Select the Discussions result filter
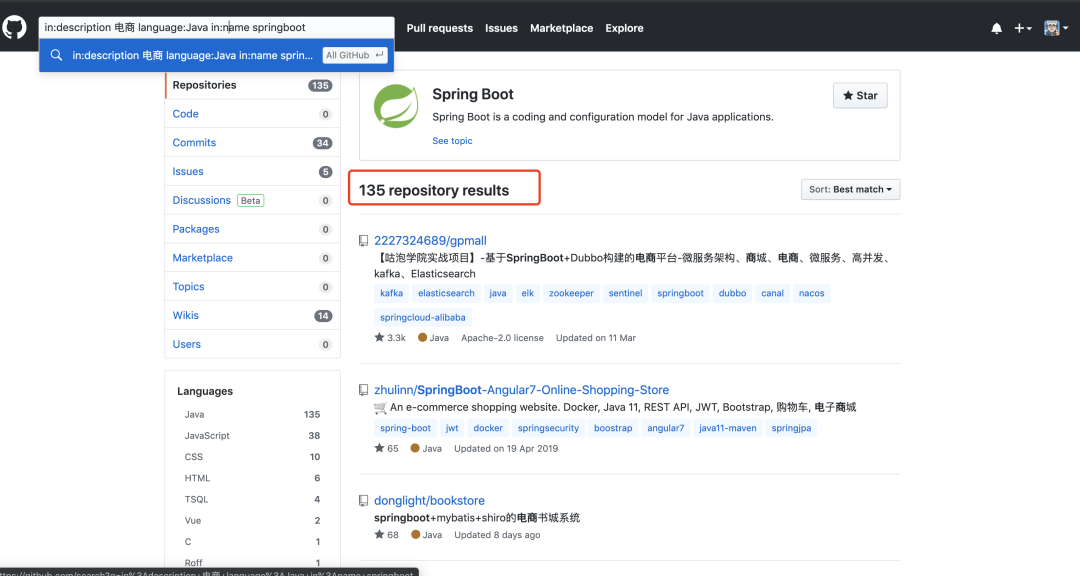1080x576 pixels. pos(253,200)
